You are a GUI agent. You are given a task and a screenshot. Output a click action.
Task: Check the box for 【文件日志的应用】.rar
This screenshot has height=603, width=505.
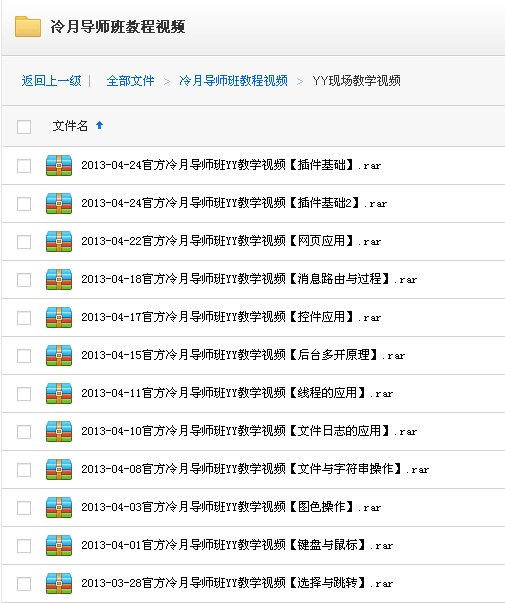click(x=24, y=432)
